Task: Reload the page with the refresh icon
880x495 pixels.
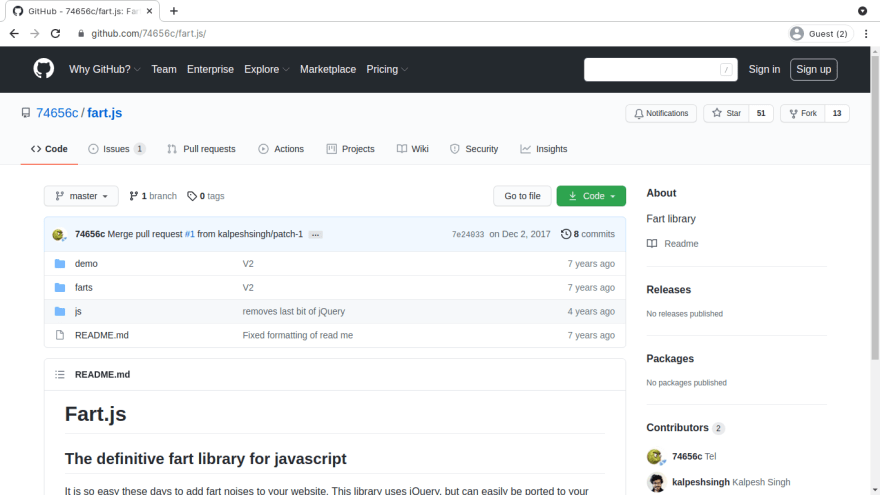Action: coord(56,34)
